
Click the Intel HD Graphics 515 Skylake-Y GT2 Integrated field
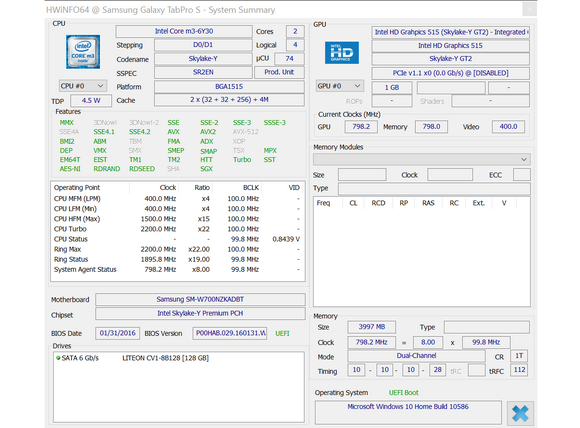point(451,32)
